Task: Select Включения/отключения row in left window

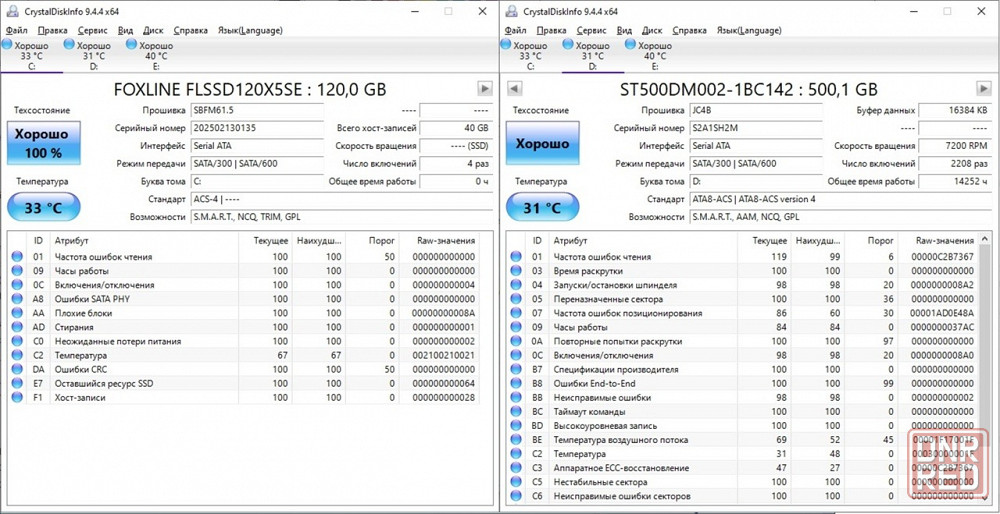Action: 244,285
